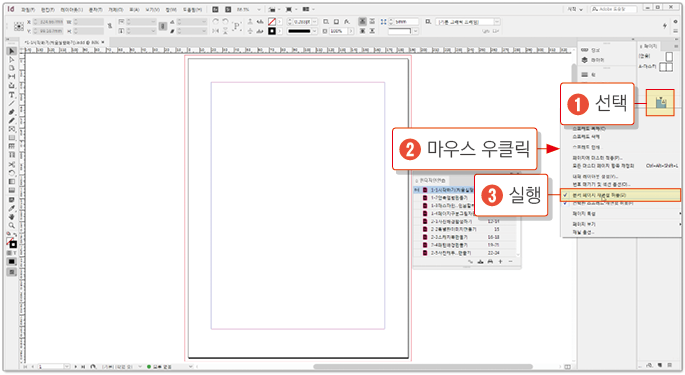Toggle the view mode button at toolbox bottom
685x375 pixels.
[x=12, y=272]
